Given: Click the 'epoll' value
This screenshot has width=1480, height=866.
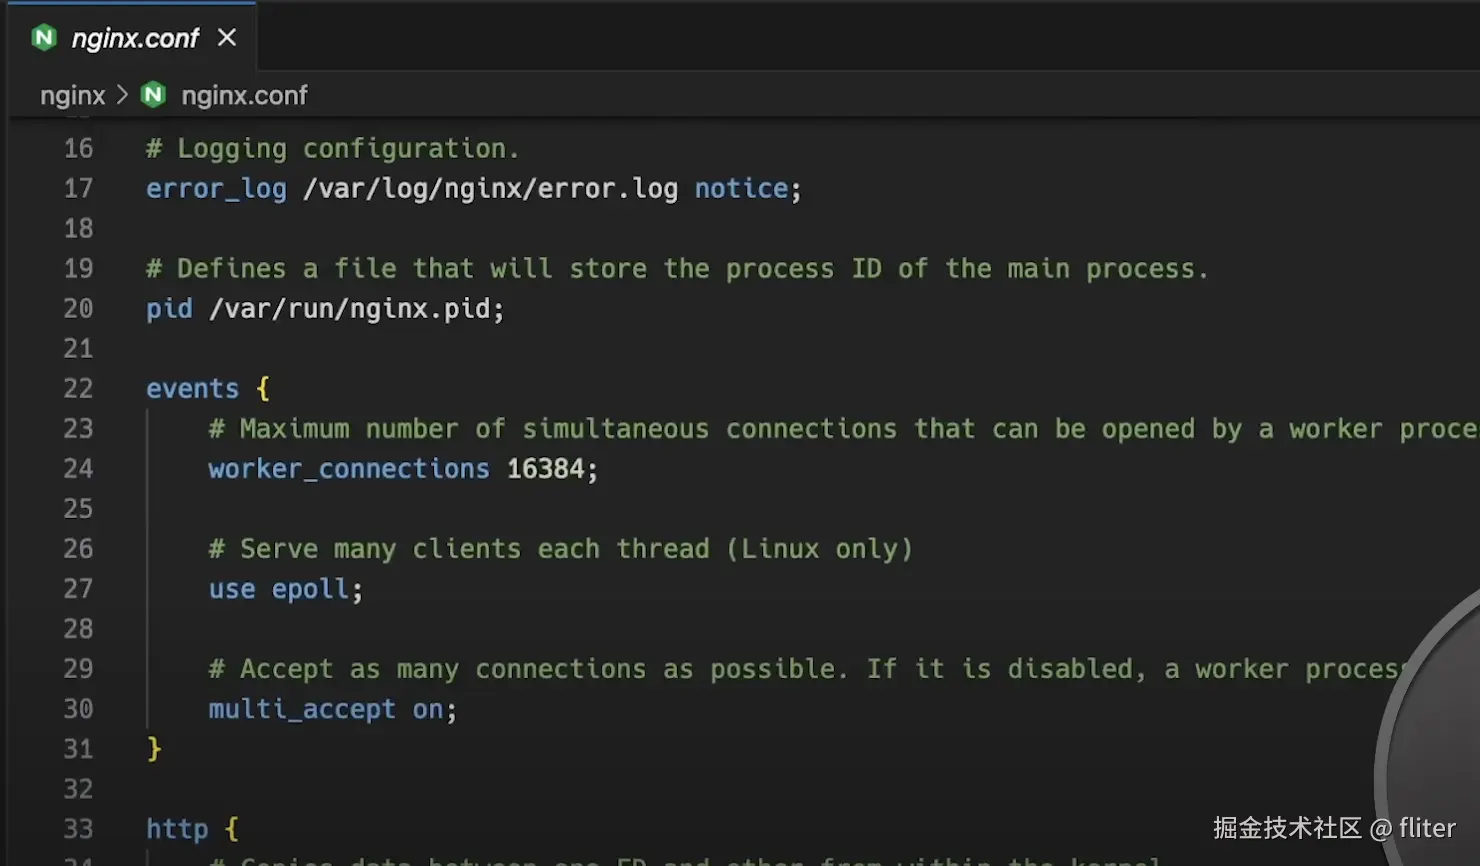Looking at the screenshot, I should pyautogui.click(x=310, y=589).
